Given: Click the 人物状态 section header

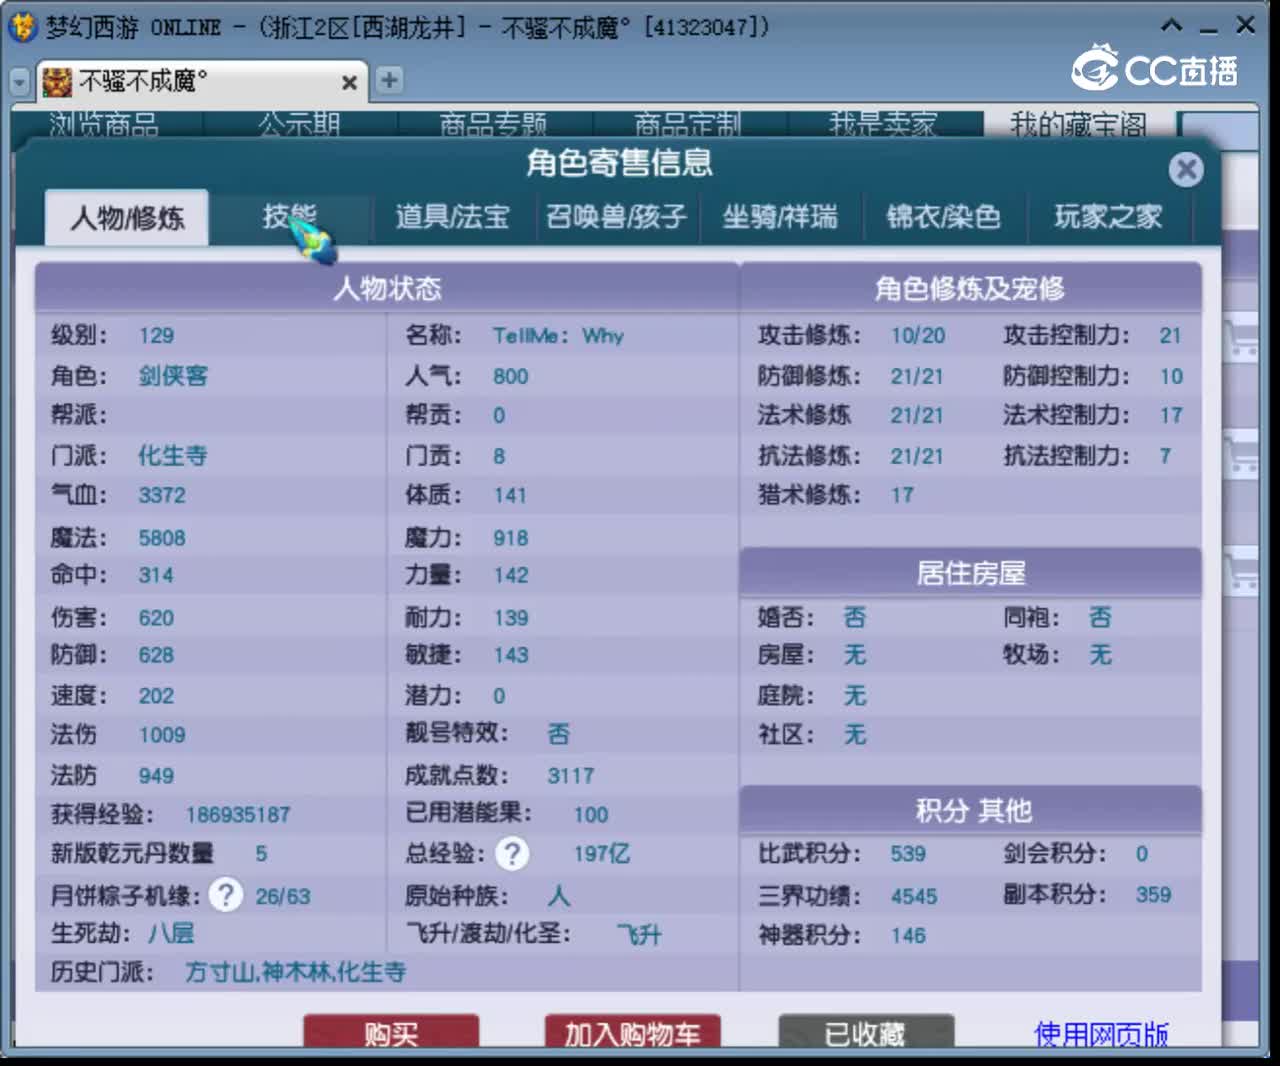Looking at the screenshot, I should (387, 289).
